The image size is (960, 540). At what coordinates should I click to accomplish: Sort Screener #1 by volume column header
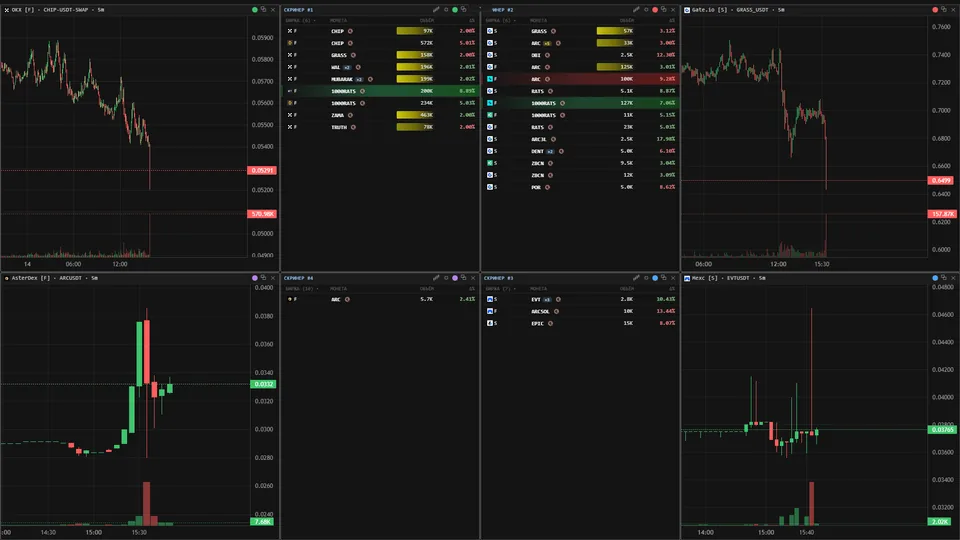[x=427, y=20]
